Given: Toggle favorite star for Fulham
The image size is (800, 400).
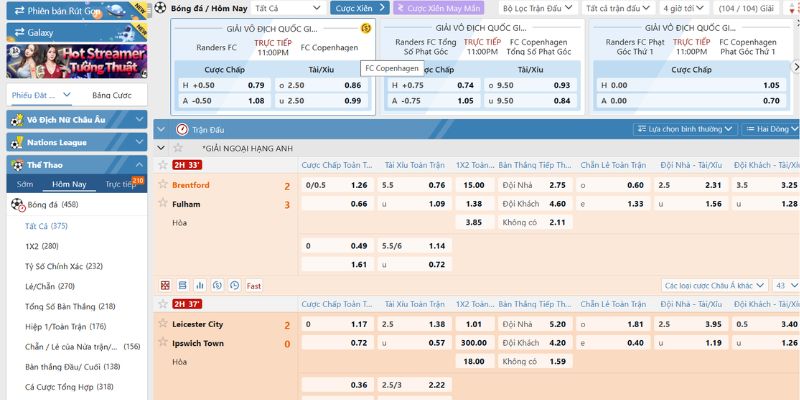Looking at the screenshot, I should (x=163, y=203).
